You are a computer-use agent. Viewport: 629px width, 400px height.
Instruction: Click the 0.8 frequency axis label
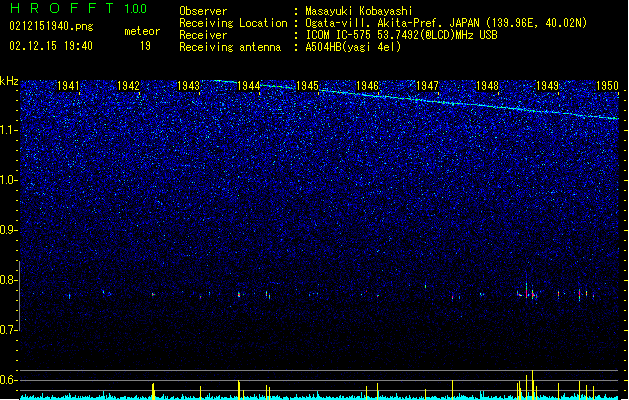tap(9, 280)
